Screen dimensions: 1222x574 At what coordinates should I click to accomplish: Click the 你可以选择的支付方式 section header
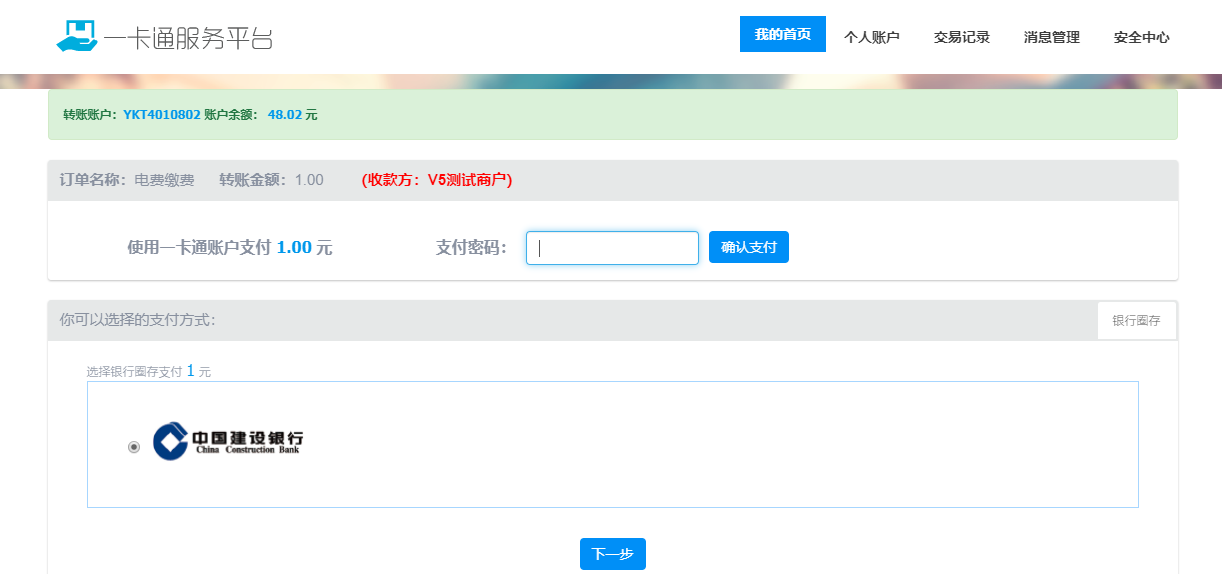tap(138, 320)
